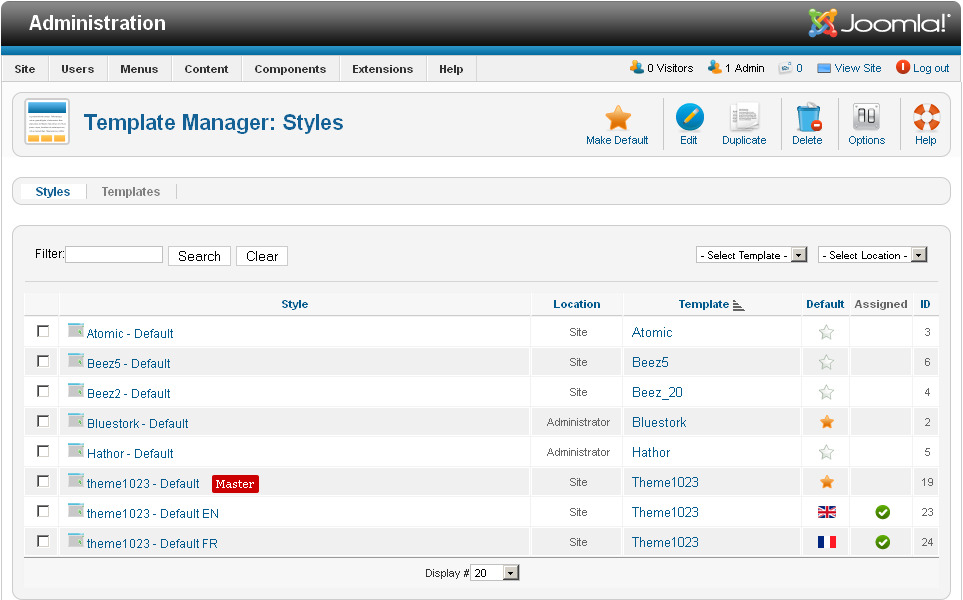Open the Help lifebuoy toolbar icon
This screenshot has width=963, height=600.
point(926,117)
